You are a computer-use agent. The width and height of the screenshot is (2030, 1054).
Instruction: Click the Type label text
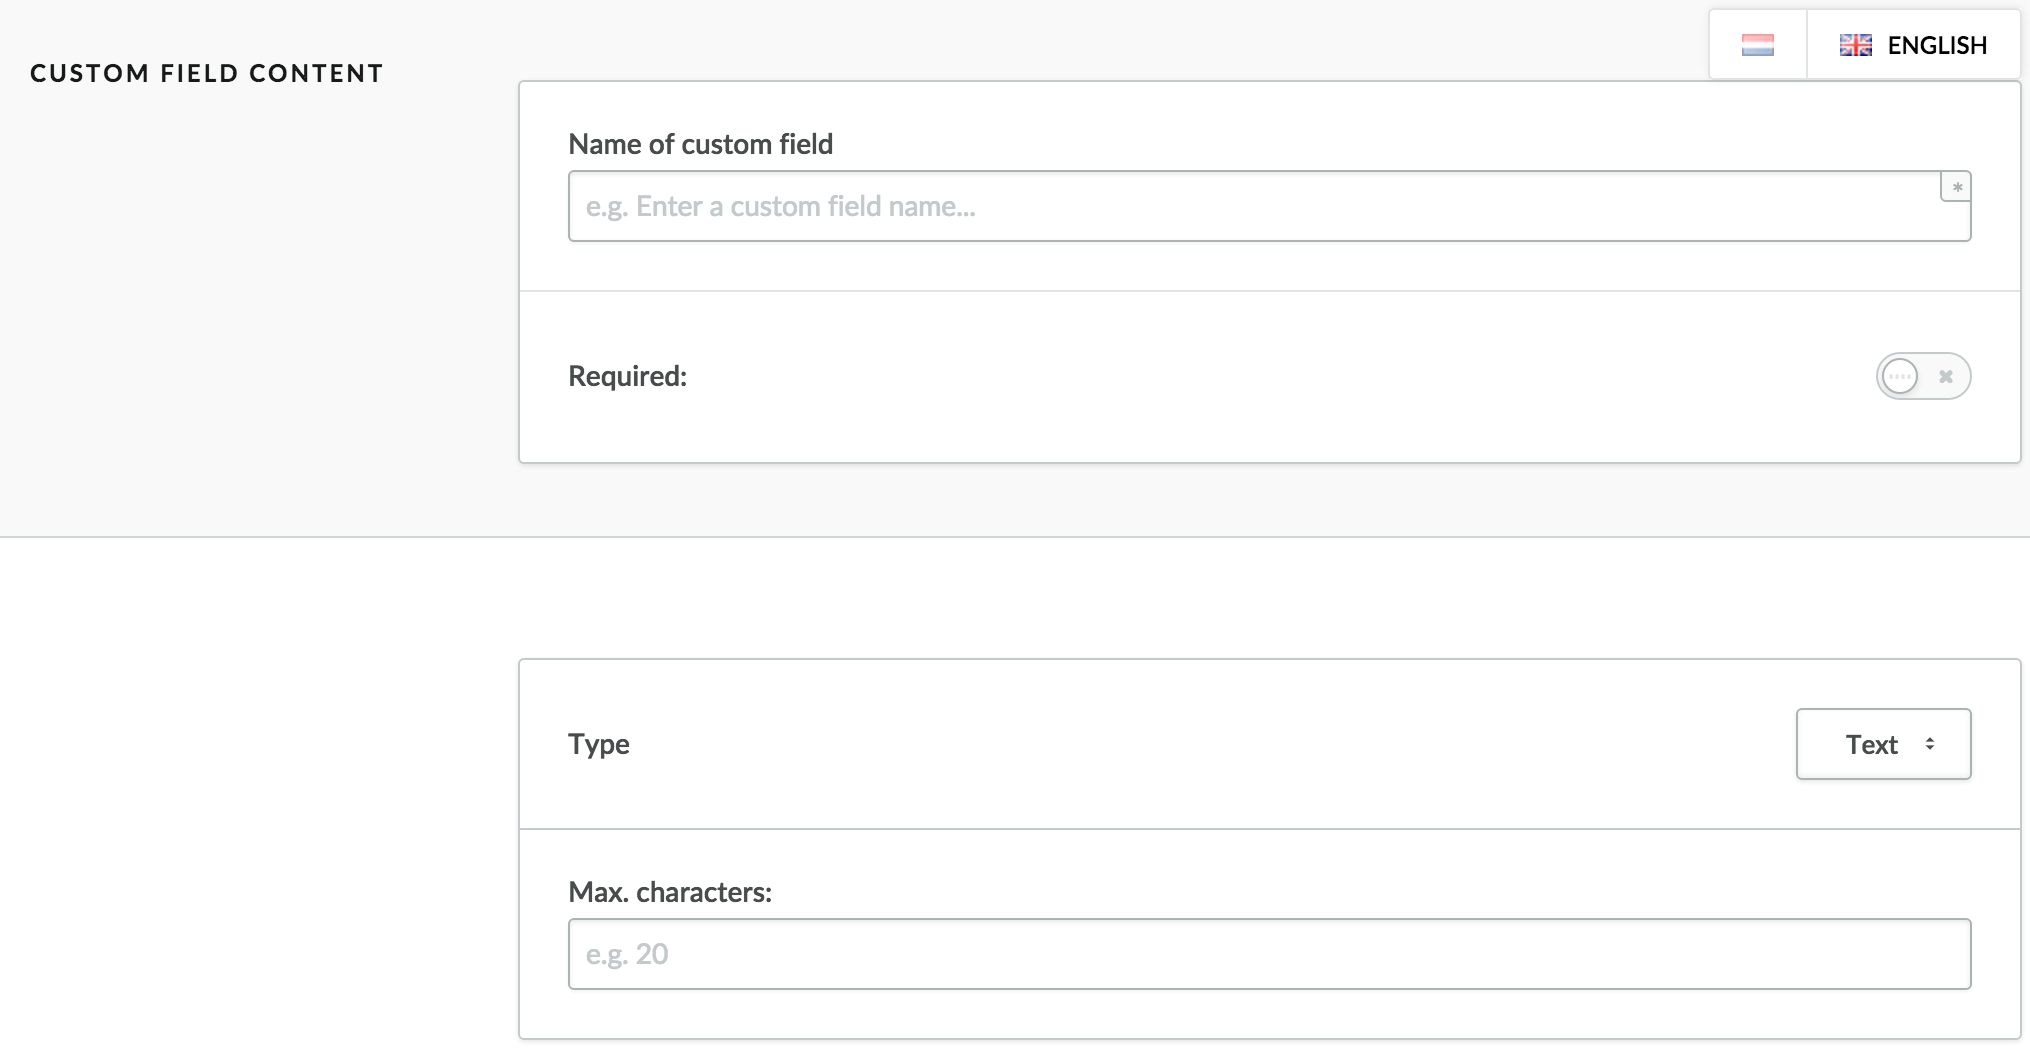pos(598,745)
